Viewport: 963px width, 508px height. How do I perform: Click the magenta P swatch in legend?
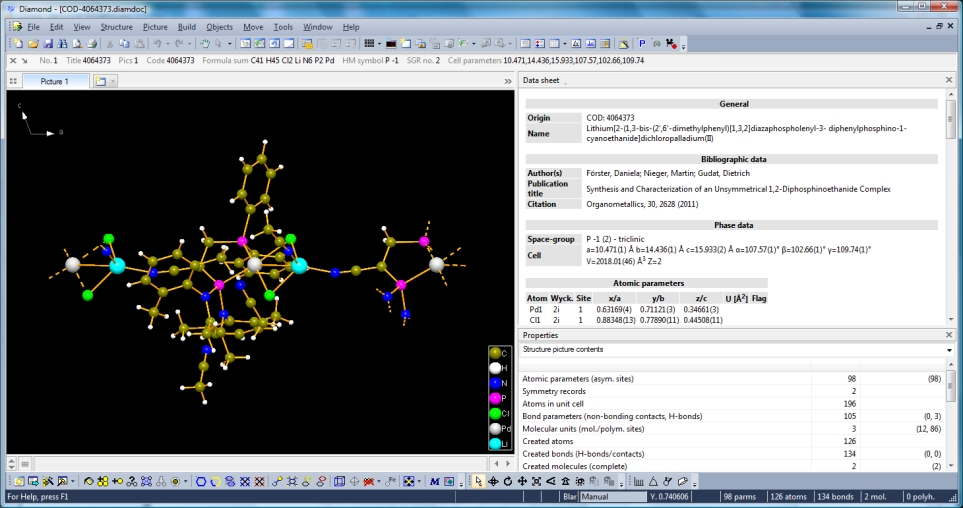(x=494, y=398)
